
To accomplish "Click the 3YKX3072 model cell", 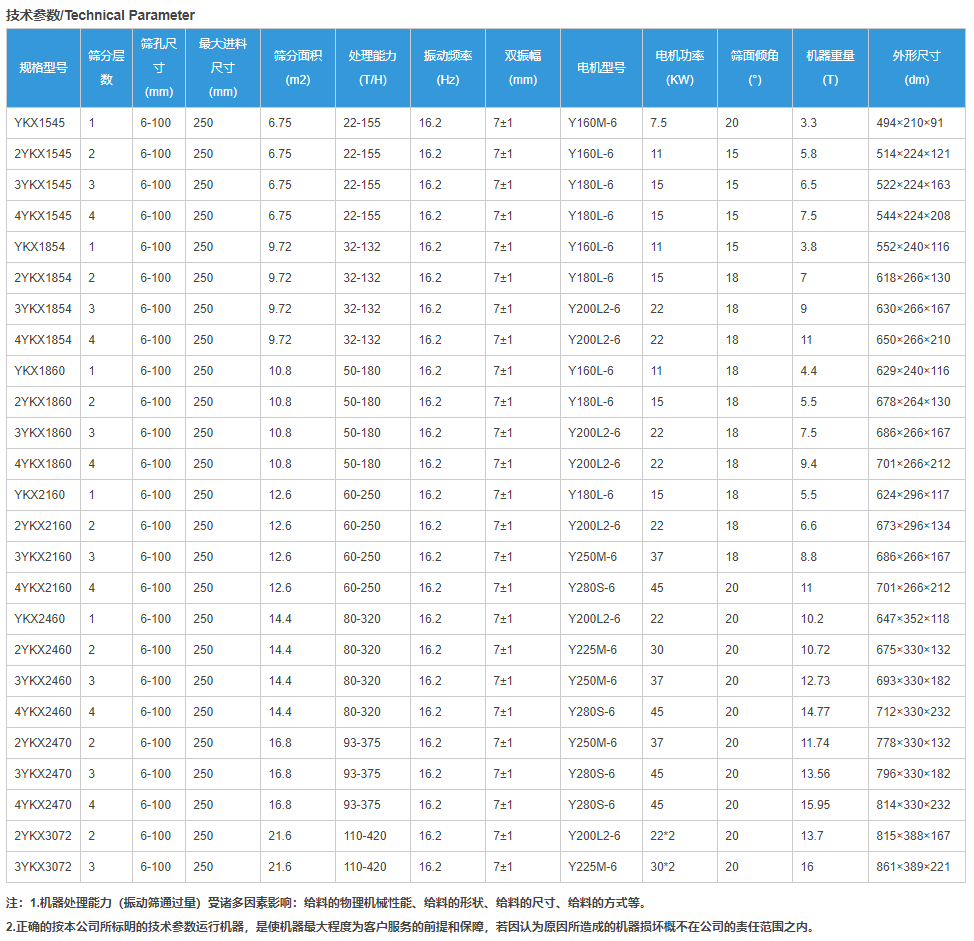I will point(43,867).
